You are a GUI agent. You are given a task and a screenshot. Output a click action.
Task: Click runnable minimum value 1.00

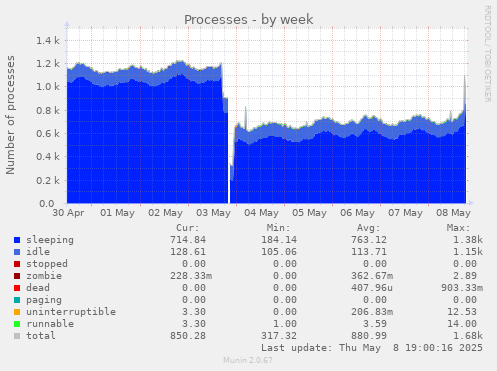tap(285, 324)
